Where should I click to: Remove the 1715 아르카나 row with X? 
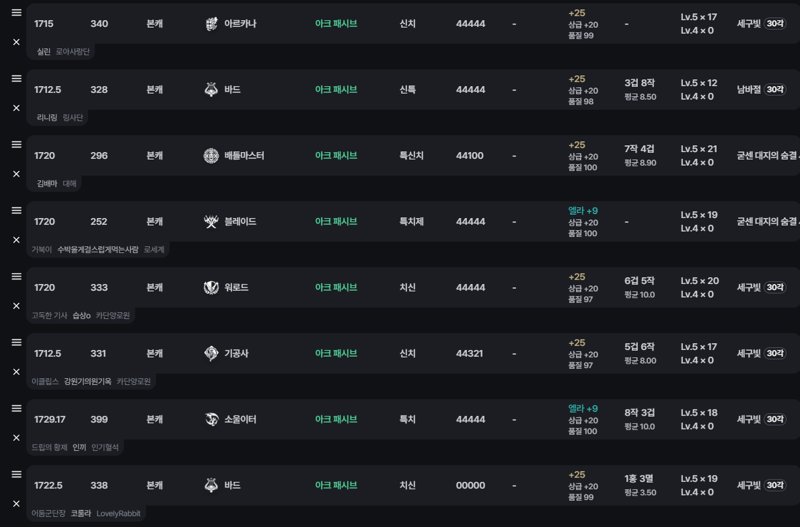[x=16, y=42]
